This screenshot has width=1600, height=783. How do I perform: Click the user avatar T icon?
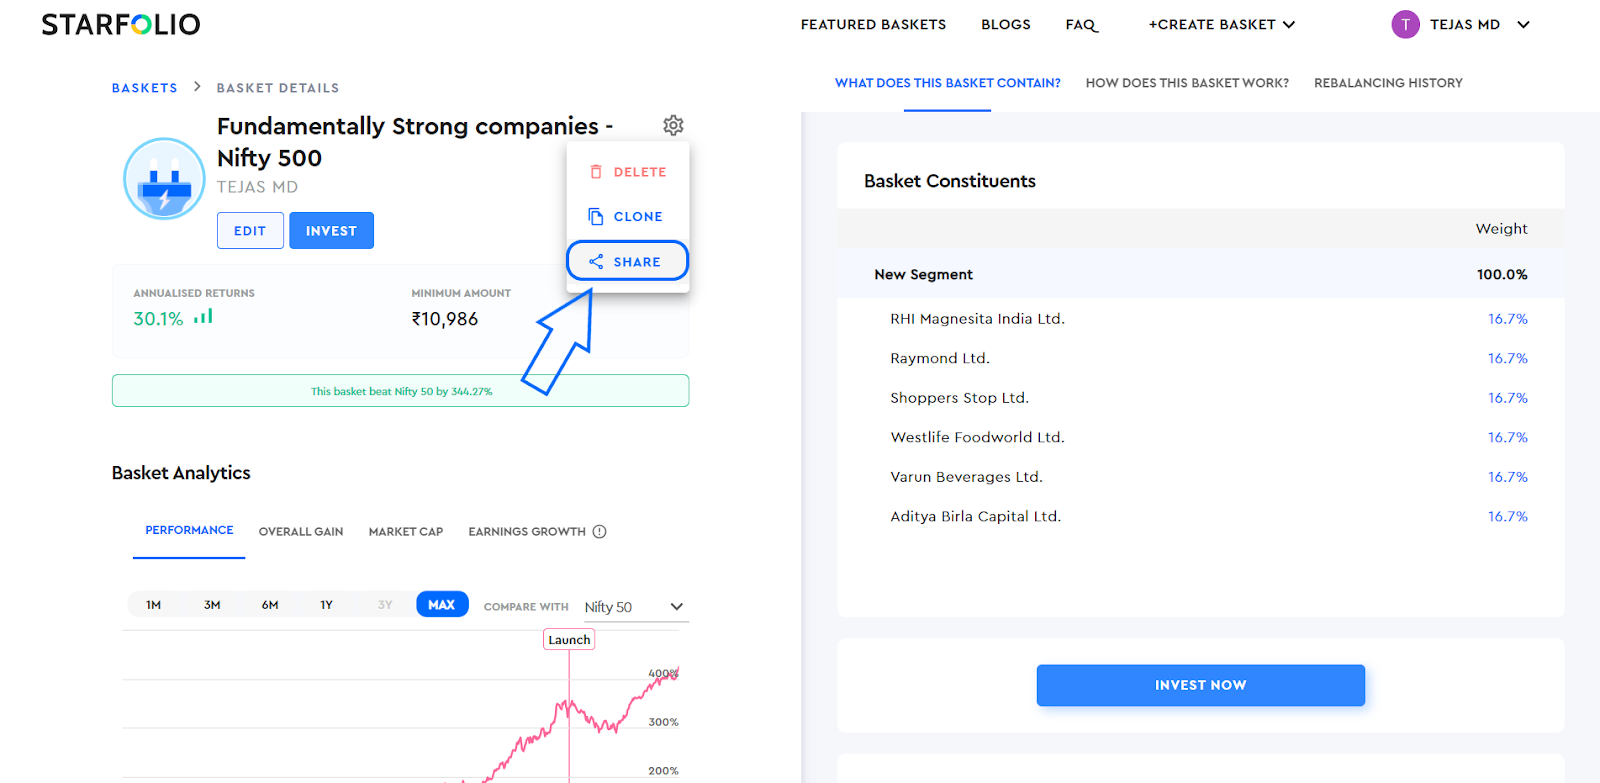[1405, 25]
